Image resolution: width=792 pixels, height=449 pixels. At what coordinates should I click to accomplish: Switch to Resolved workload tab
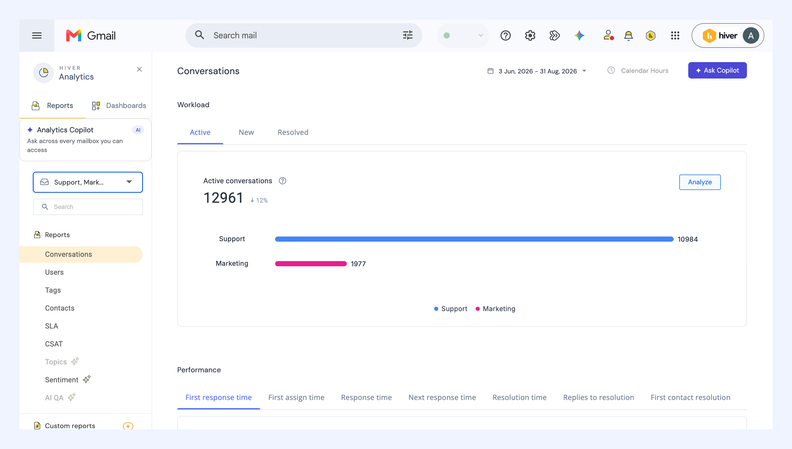293,132
